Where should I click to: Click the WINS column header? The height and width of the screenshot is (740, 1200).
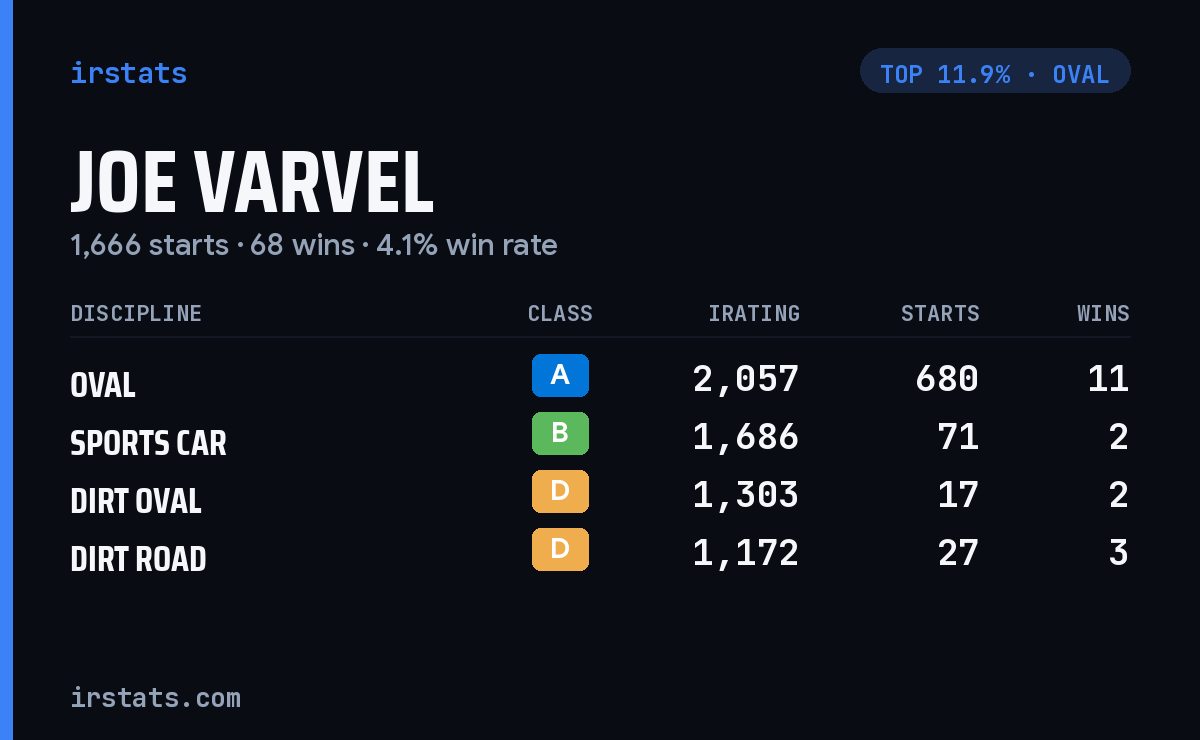click(1103, 314)
